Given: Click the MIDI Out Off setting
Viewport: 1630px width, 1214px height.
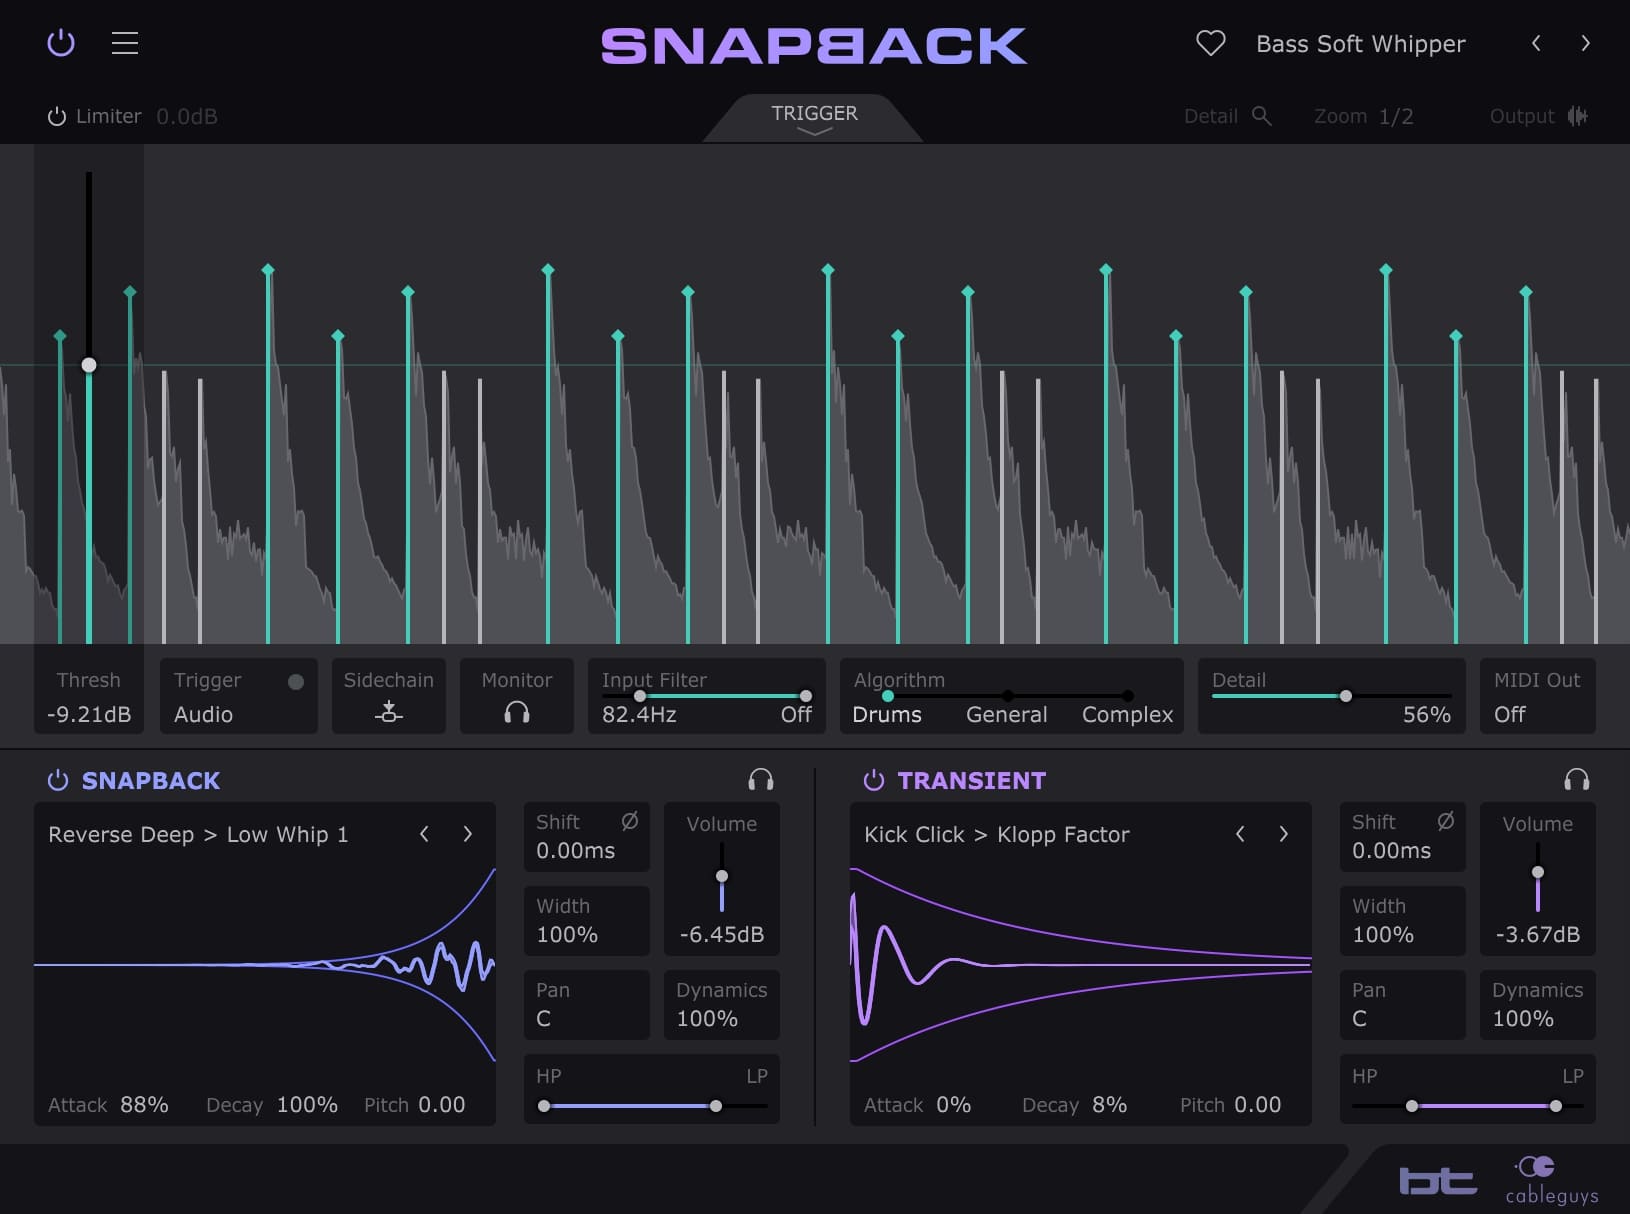Looking at the screenshot, I should click(x=1509, y=714).
